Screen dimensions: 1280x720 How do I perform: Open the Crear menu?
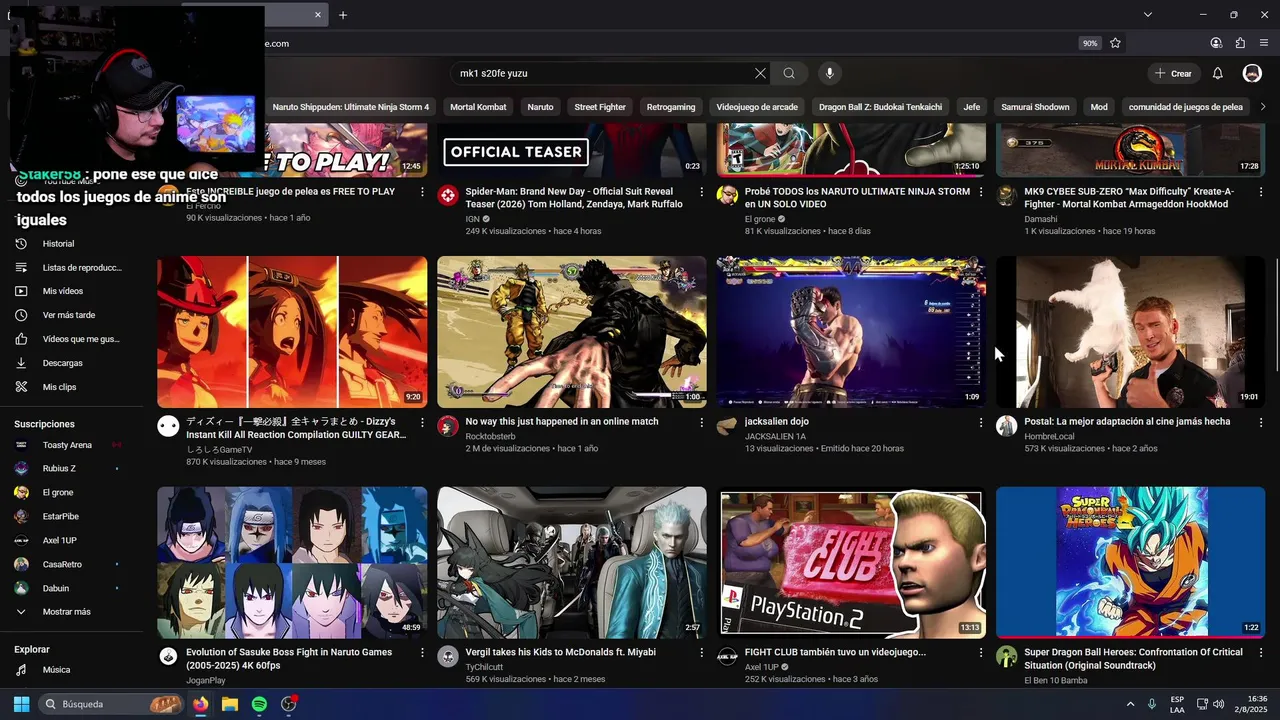tap(1172, 73)
